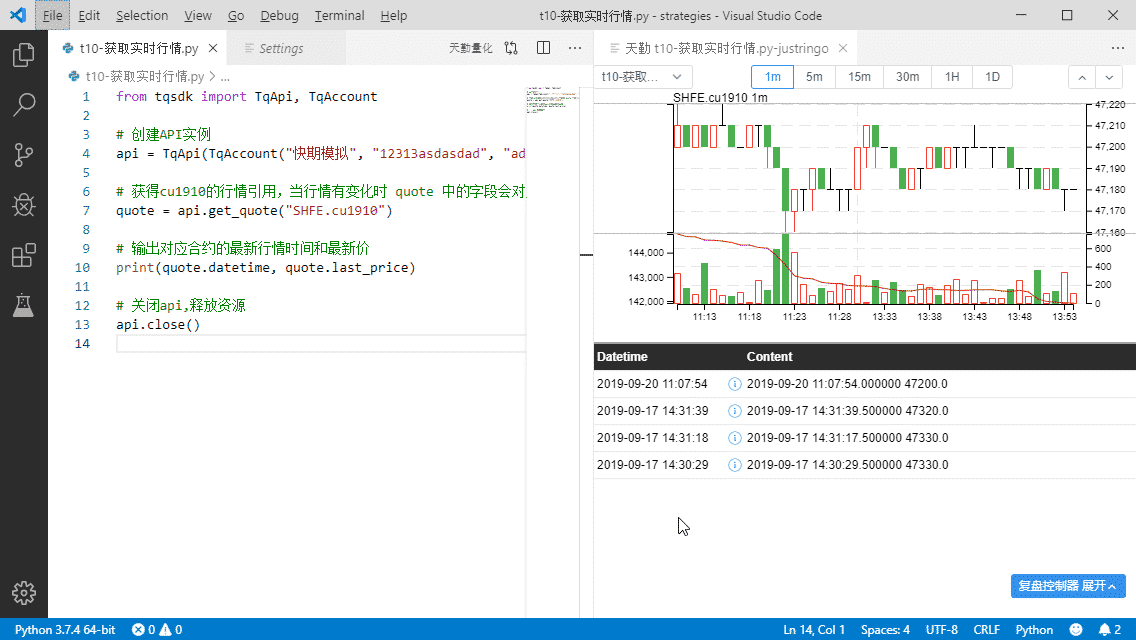Click the api.close() code line
1136x640 pixels.
[x=158, y=325]
